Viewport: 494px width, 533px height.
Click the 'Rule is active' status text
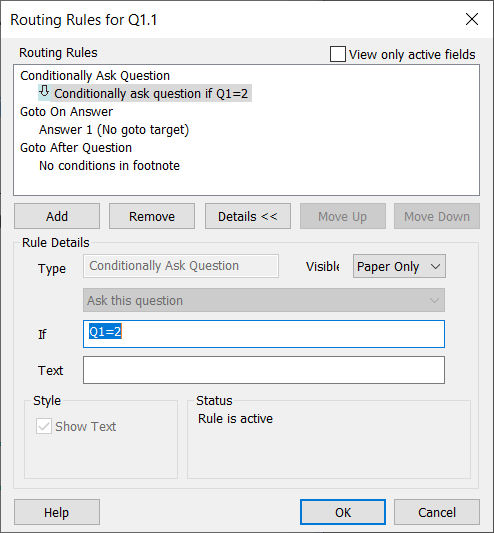pos(235,418)
